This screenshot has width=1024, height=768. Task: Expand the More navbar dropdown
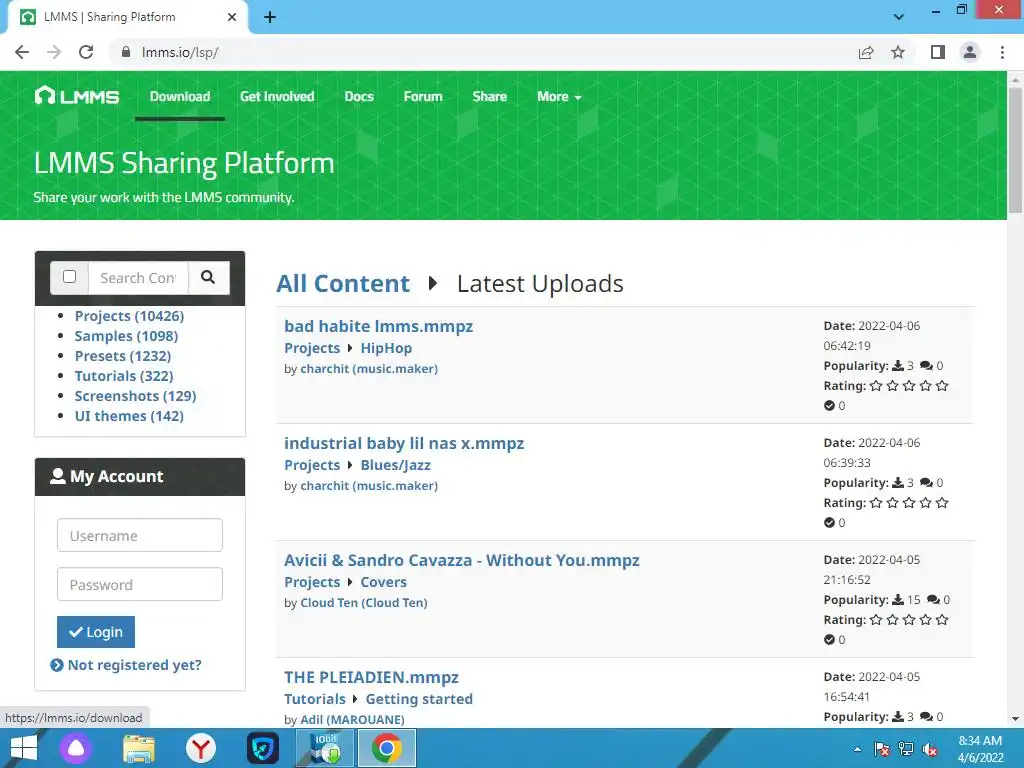pyautogui.click(x=559, y=97)
